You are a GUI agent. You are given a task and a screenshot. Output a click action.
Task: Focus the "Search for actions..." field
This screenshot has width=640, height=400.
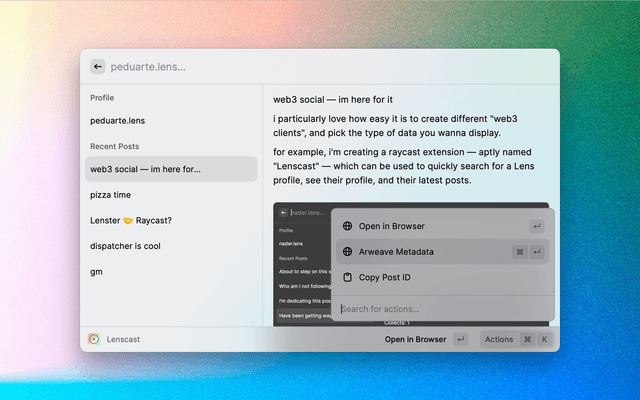click(440, 309)
